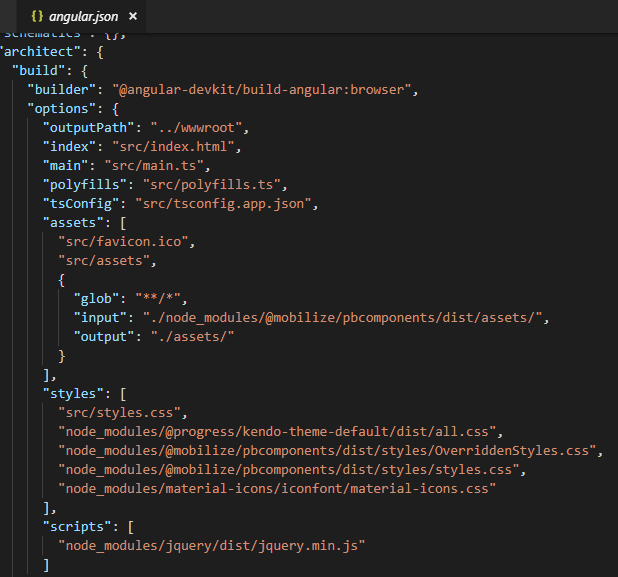Click the "src/main.ts" value
Viewport: 618px width, 577px height.
coord(154,166)
